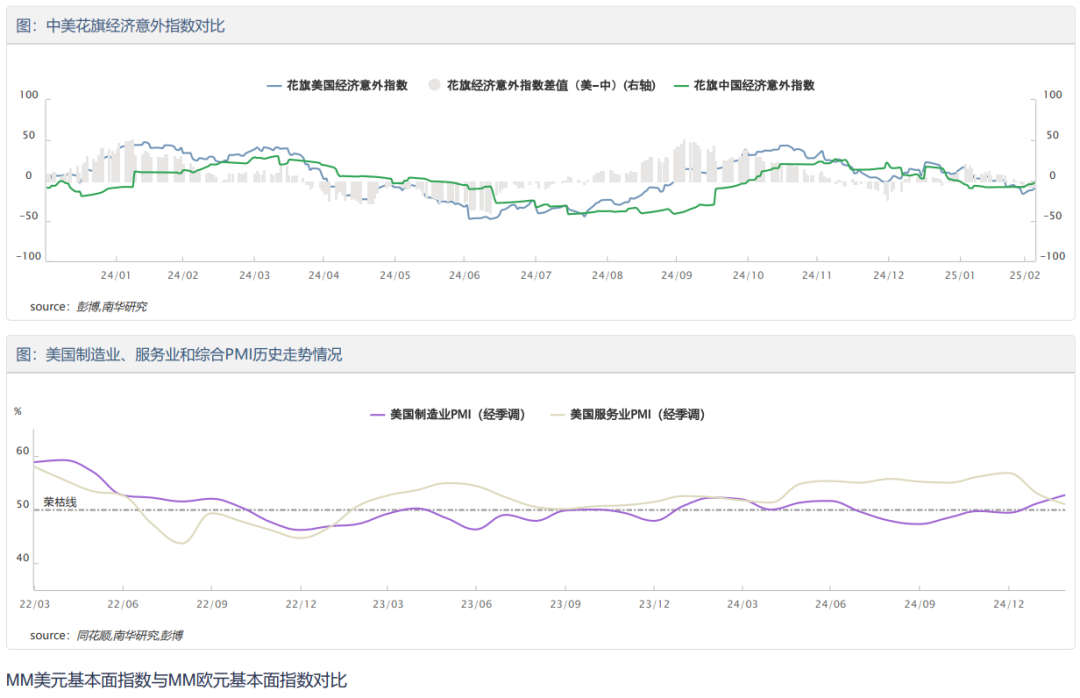The image size is (1080, 698).
Task: Click the purple line marker for 美国制造业PMI
Action: 377,414
